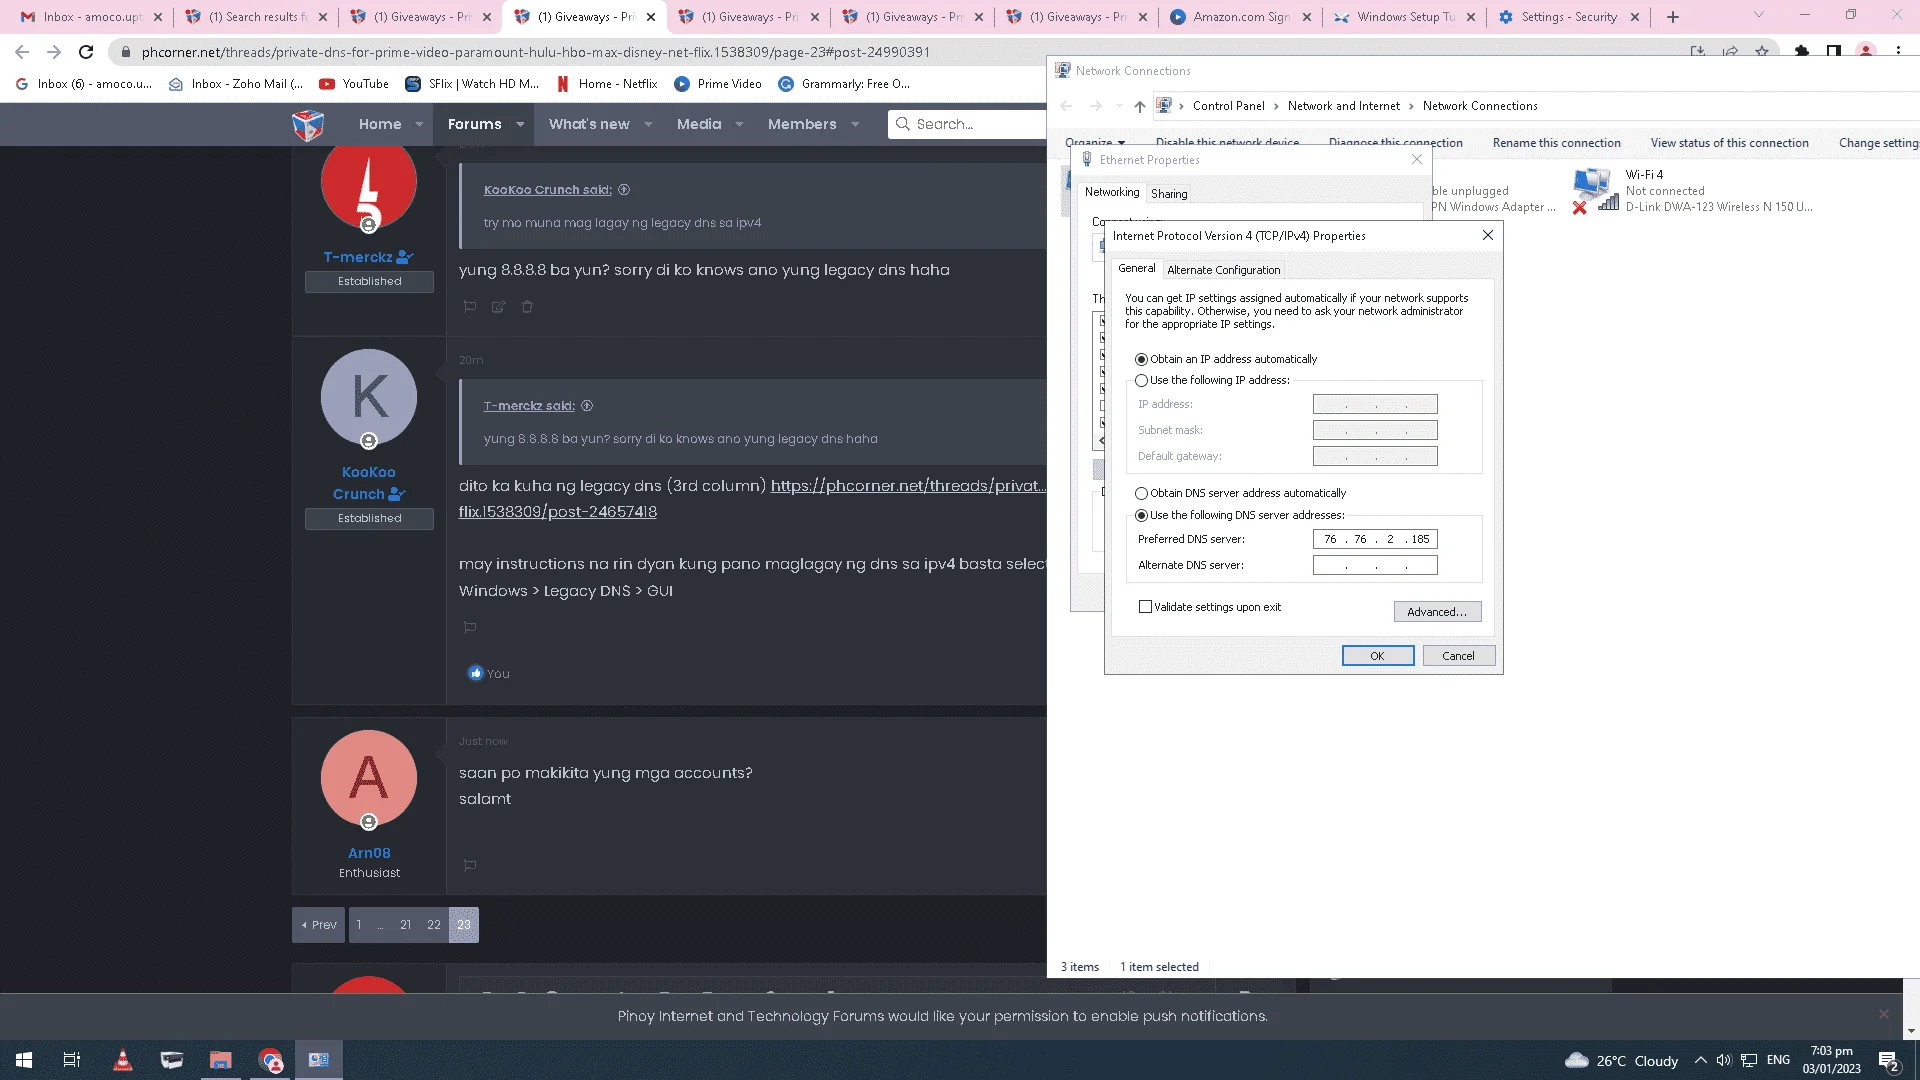Click KooKoo Crunch avatar K
The height and width of the screenshot is (1080, 1920).
click(369, 397)
